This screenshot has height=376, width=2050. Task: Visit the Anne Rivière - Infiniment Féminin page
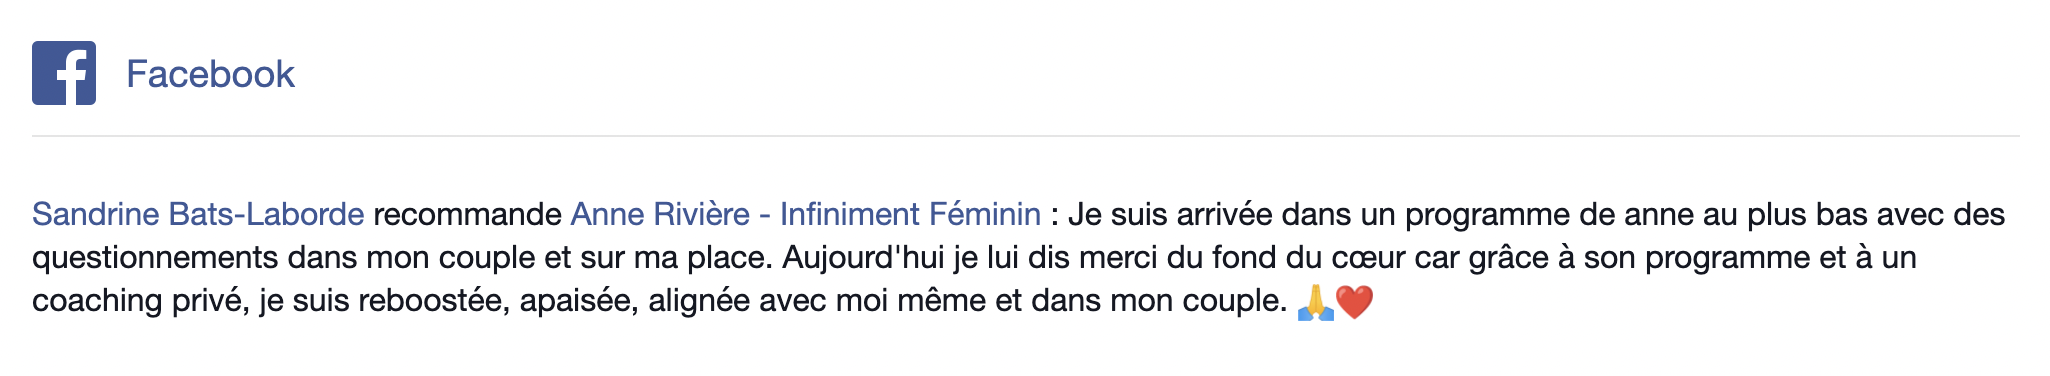pos(806,214)
